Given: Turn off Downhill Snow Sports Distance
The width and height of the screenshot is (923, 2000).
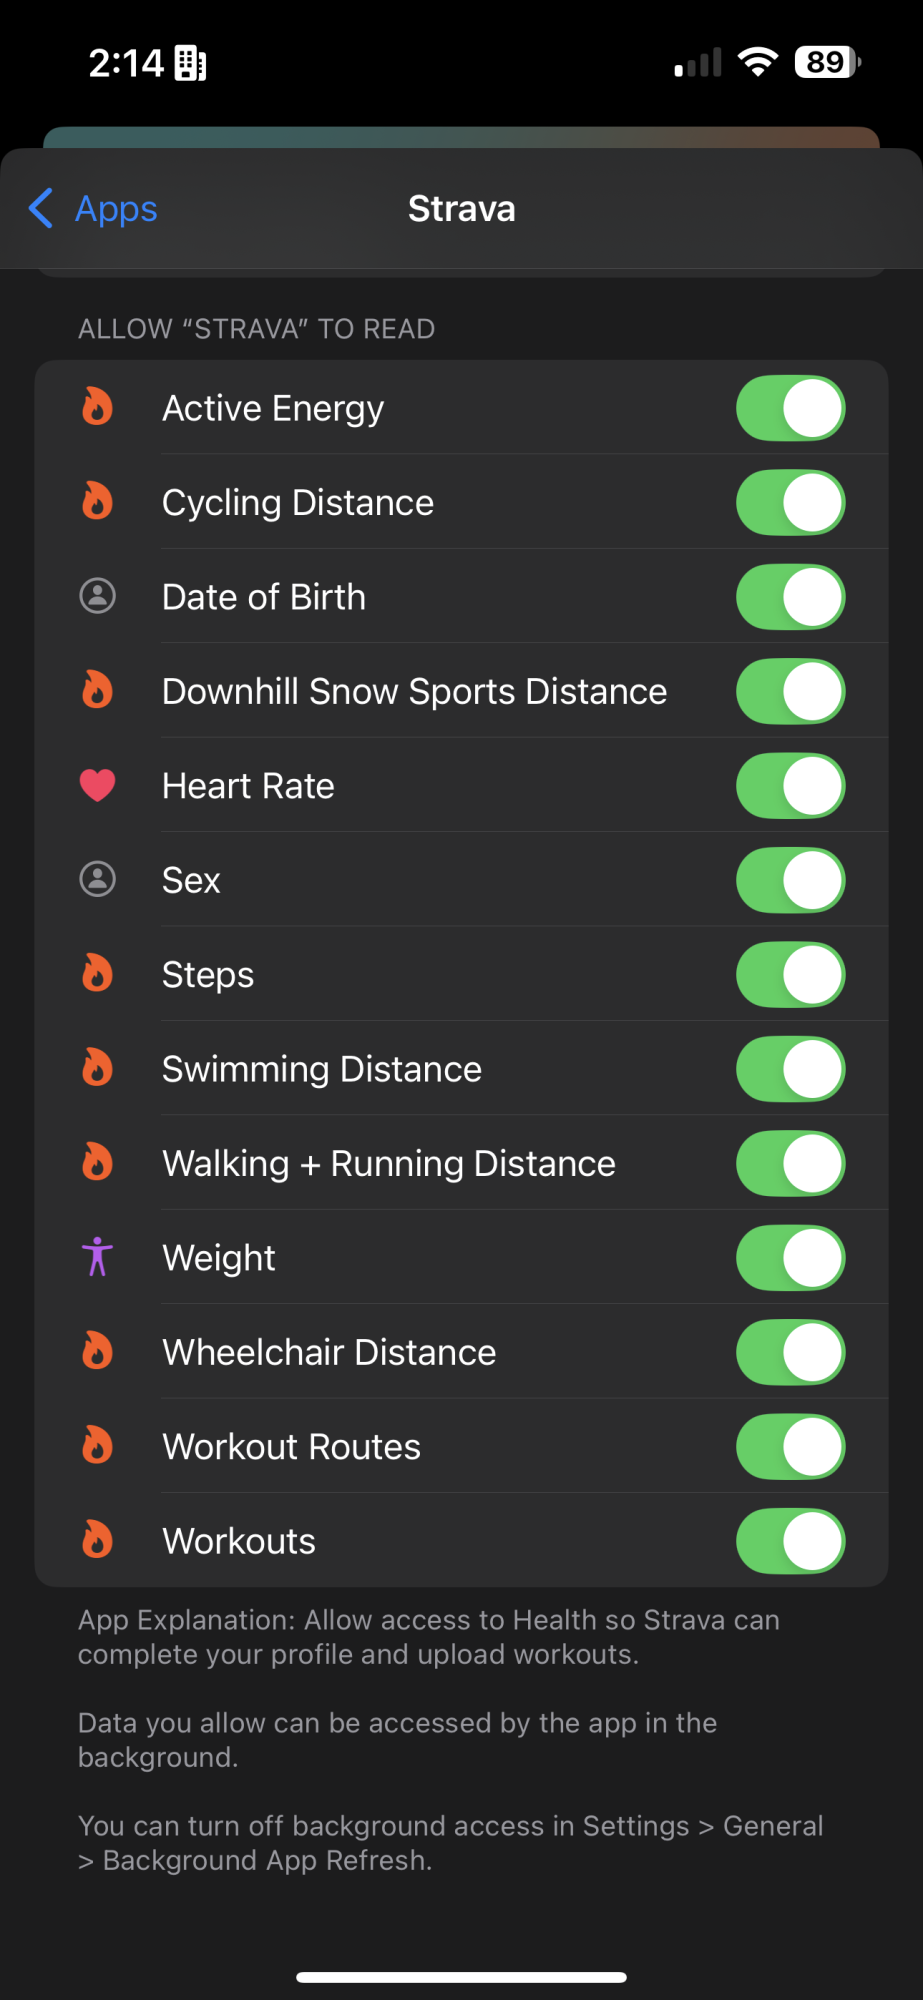Looking at the screenshot, I should pos(791,692).
